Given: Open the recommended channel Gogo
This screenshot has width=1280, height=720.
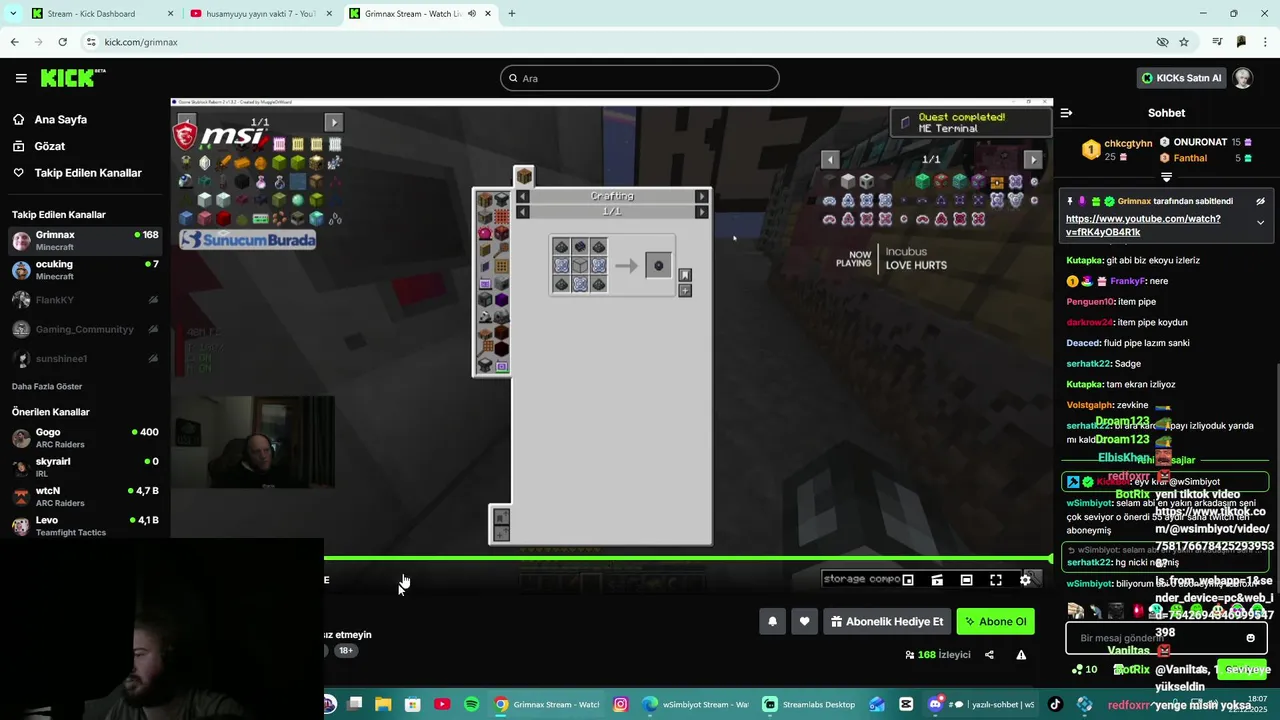Looking at the screenshot, I should click(x=85, y=438).
